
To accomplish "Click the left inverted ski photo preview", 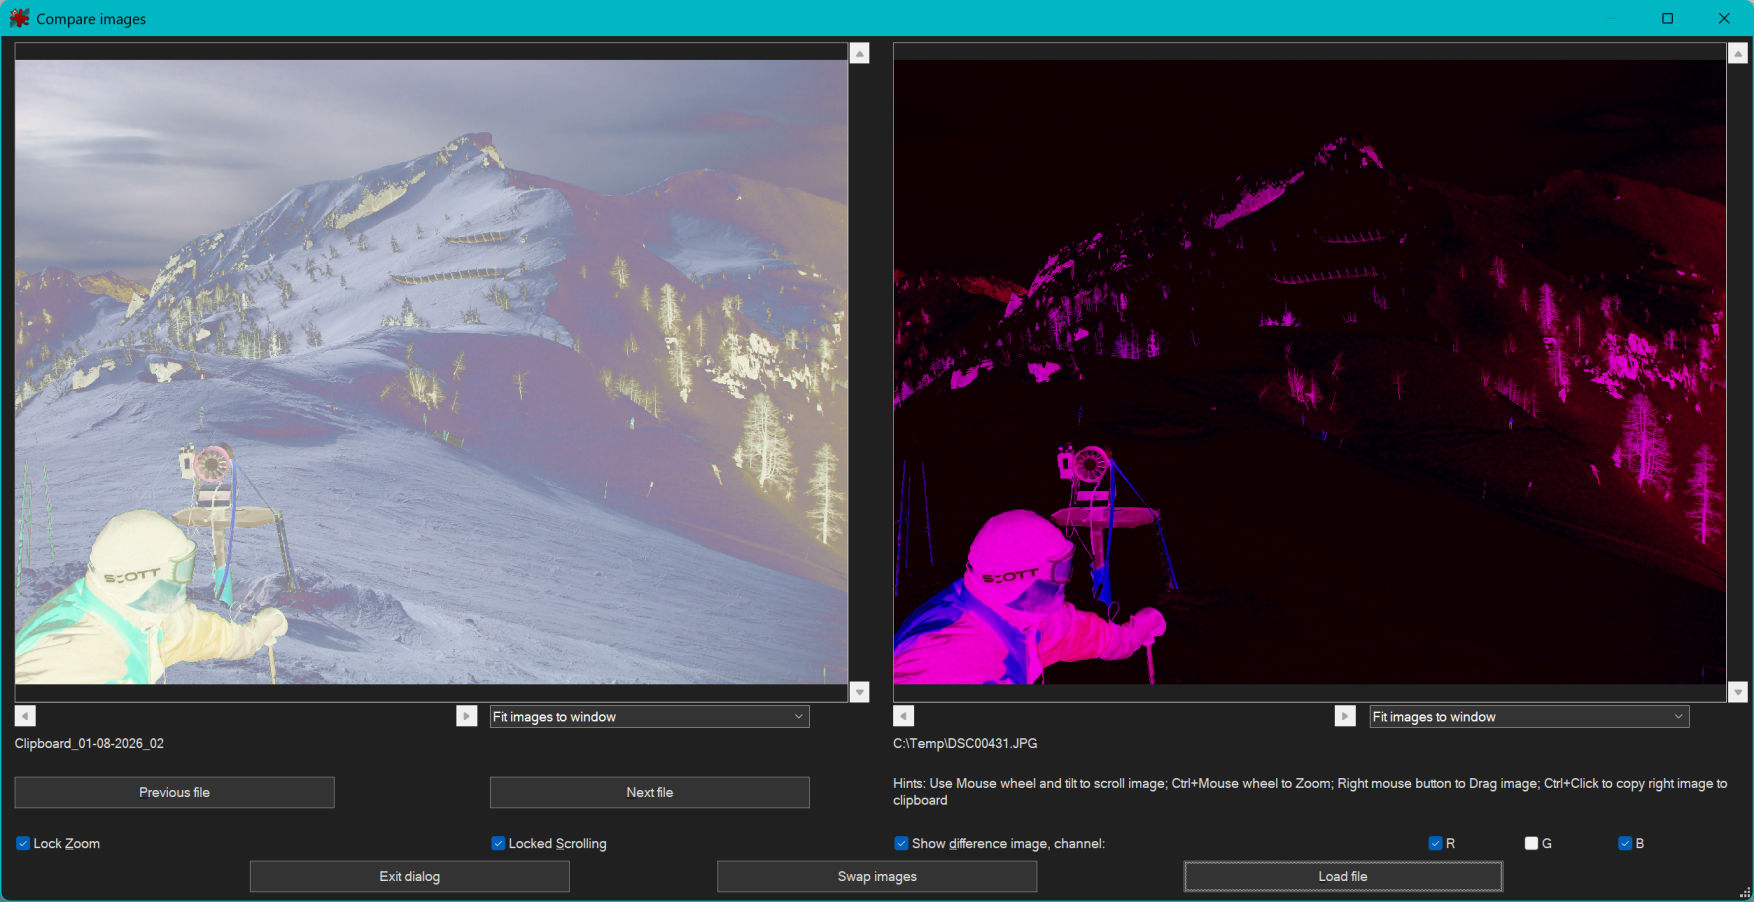I will click(431, 372).
